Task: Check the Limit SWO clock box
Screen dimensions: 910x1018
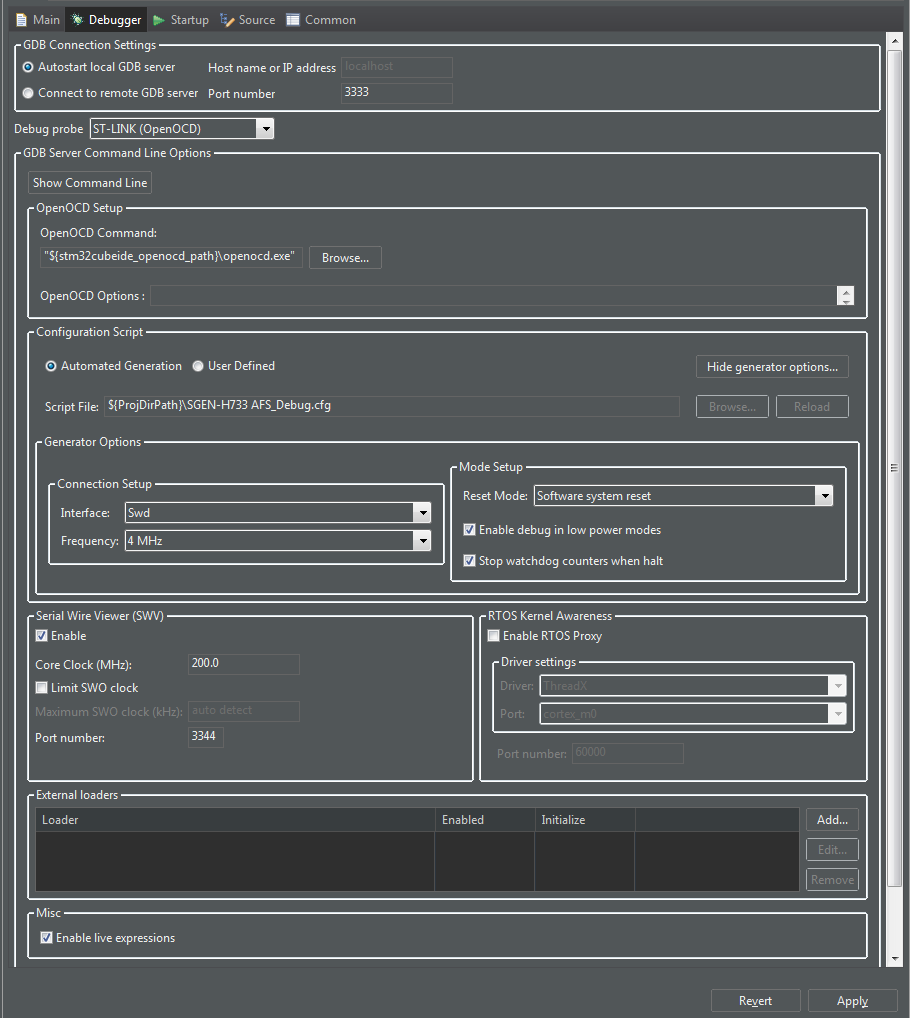Action: click(x=41, y=687)
